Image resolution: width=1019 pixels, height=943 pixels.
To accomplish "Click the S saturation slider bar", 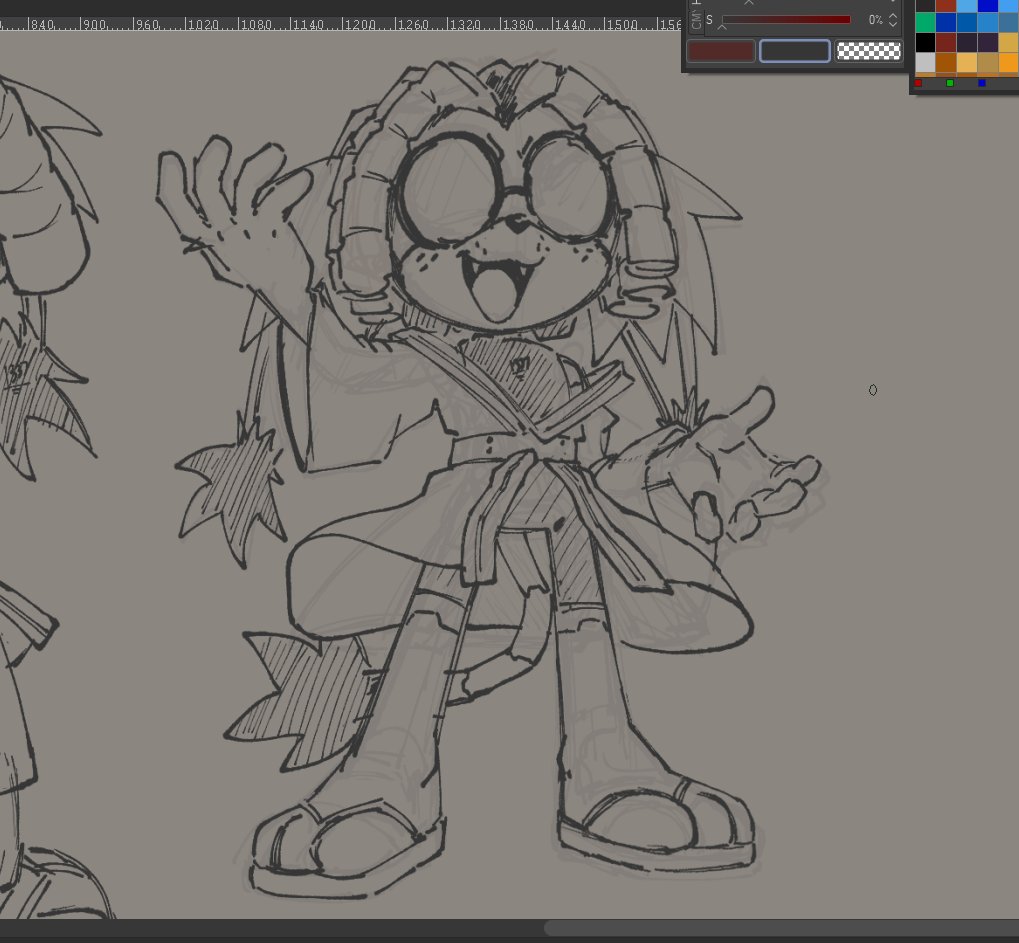I will tap(786, 19).
